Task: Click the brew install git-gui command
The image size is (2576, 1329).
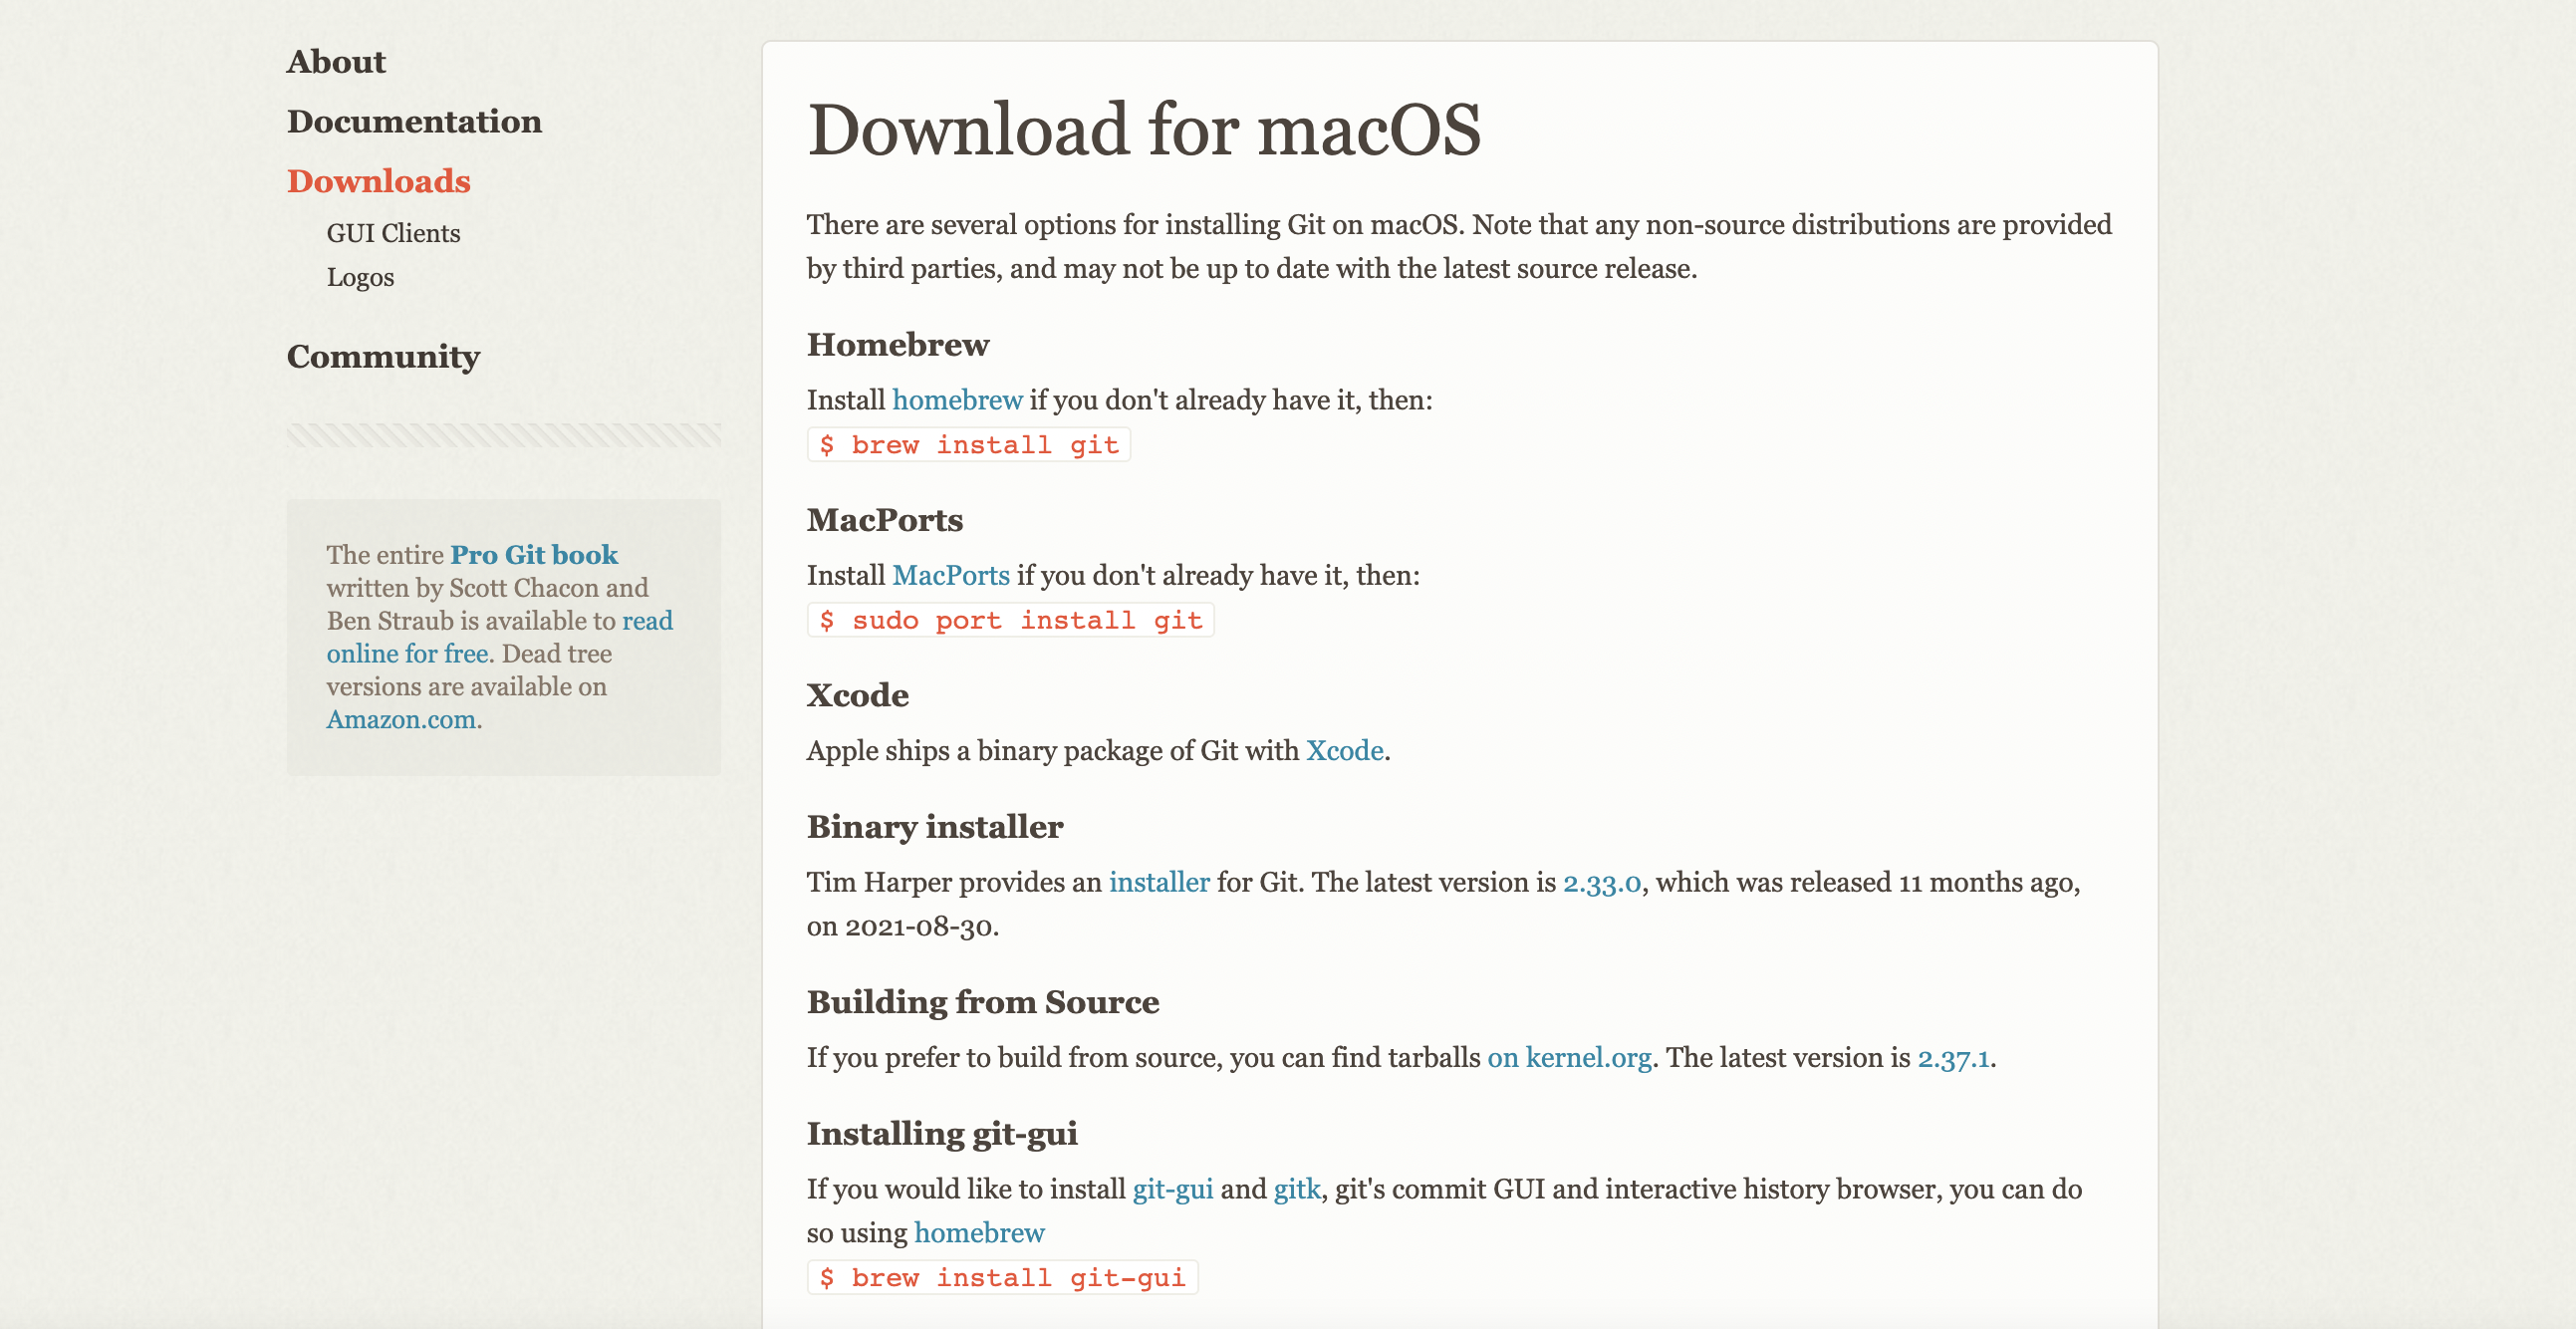Action: pos(1002,1277)
